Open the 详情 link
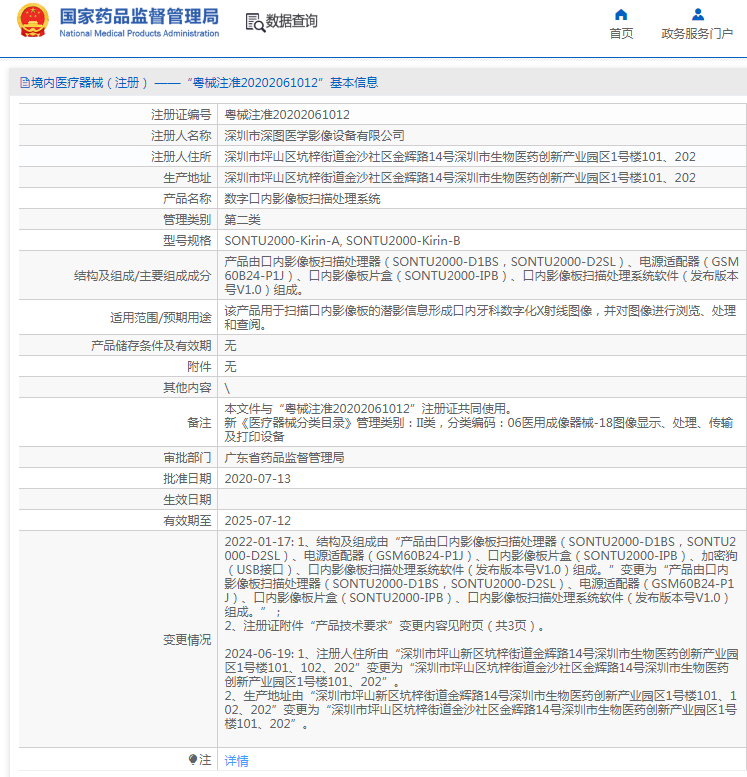 pyautogui.click(x=236, y=761)
